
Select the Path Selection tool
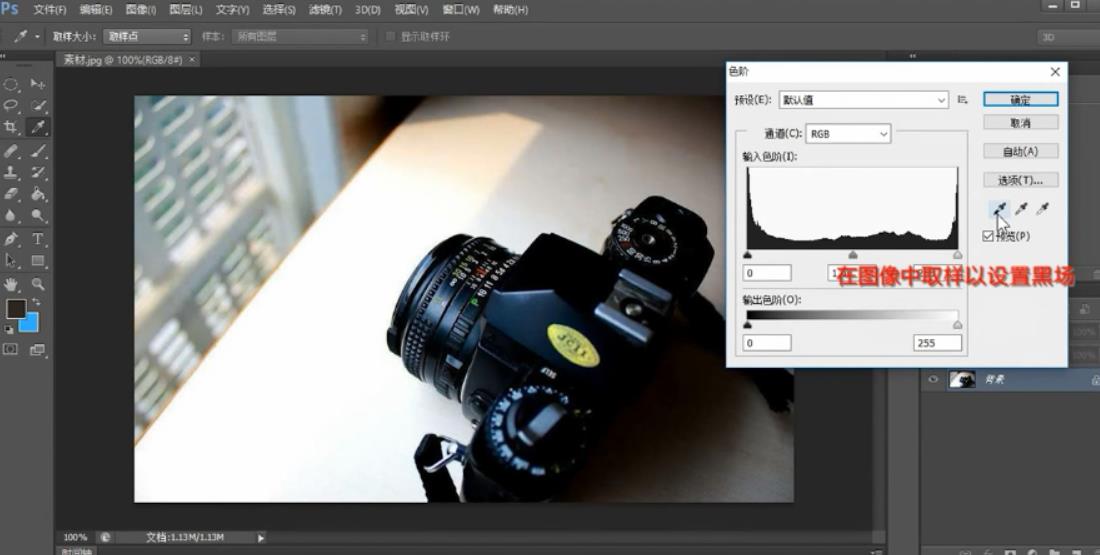click(11, 260)
